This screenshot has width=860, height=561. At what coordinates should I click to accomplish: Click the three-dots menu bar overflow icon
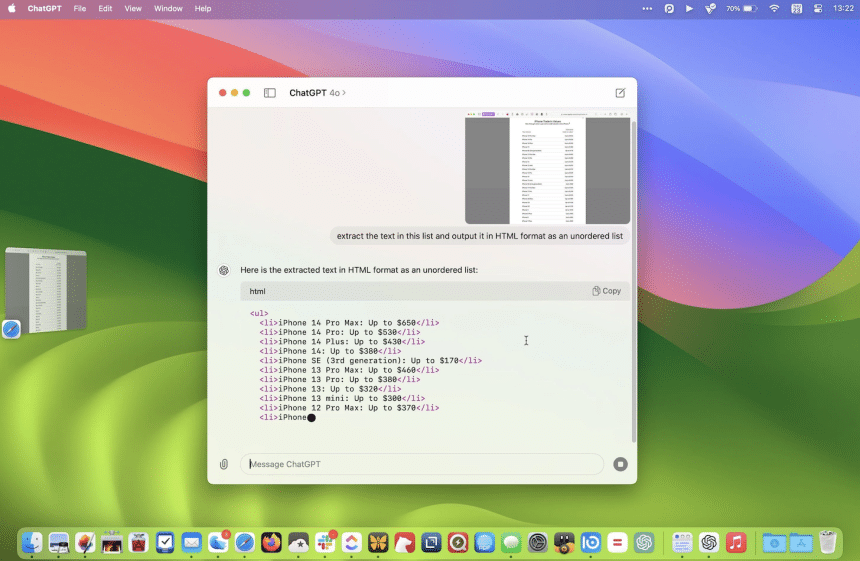[x=647, y=8]
